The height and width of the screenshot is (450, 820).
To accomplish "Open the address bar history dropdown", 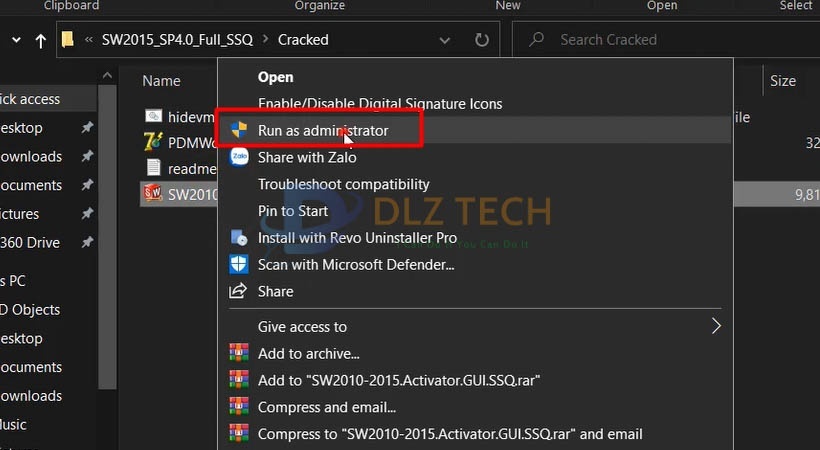I will (446, 40).
